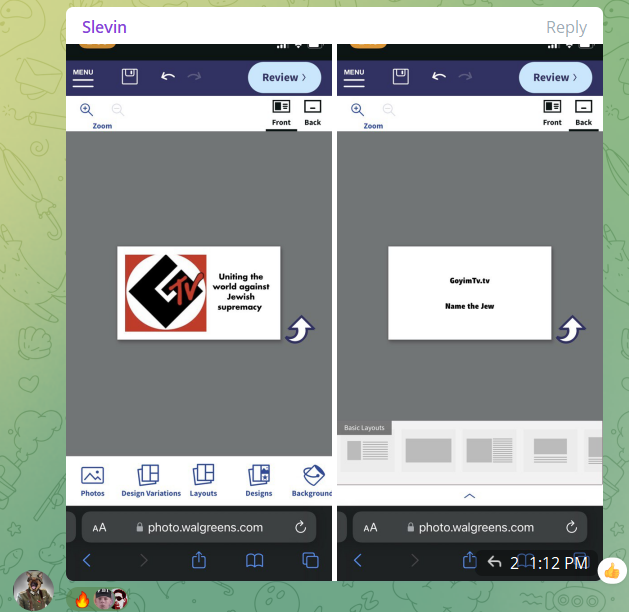
Task: Open MENU in the left phone screenshot
Action: (83, 78)
